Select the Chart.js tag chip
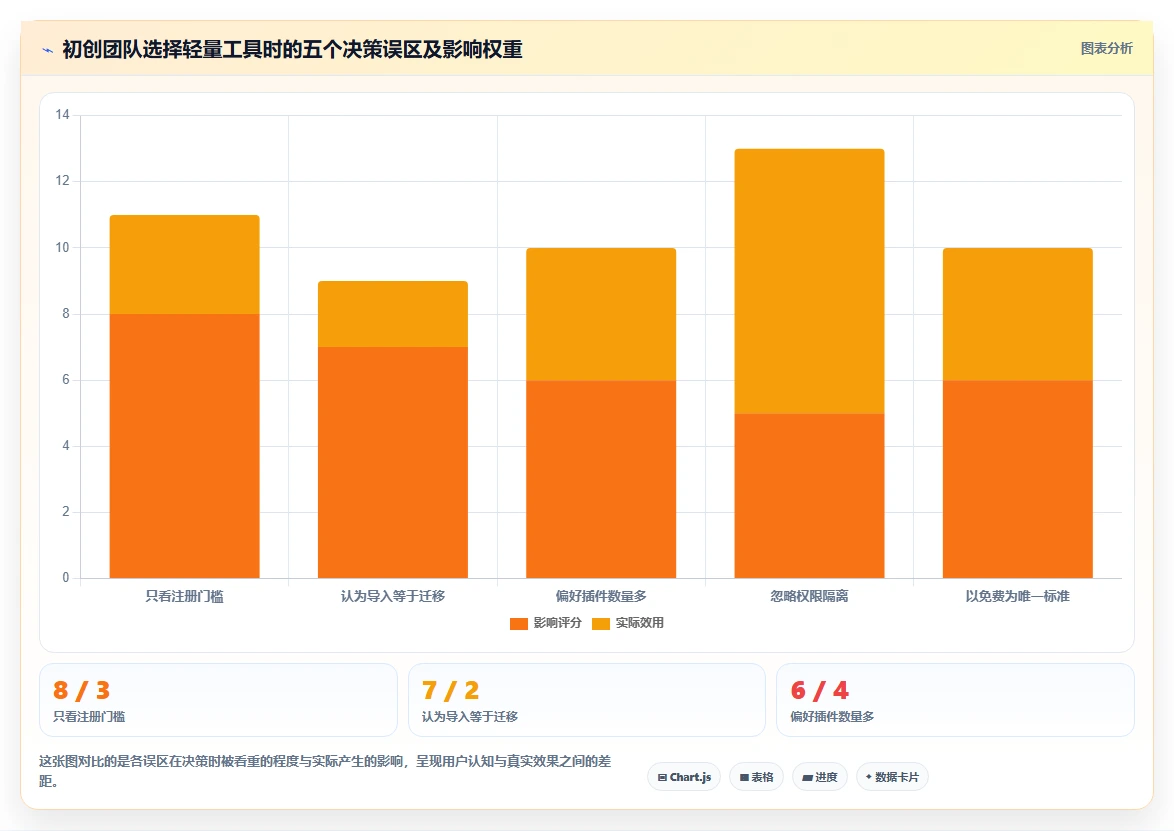1174x831 pixels. (684, 777)
